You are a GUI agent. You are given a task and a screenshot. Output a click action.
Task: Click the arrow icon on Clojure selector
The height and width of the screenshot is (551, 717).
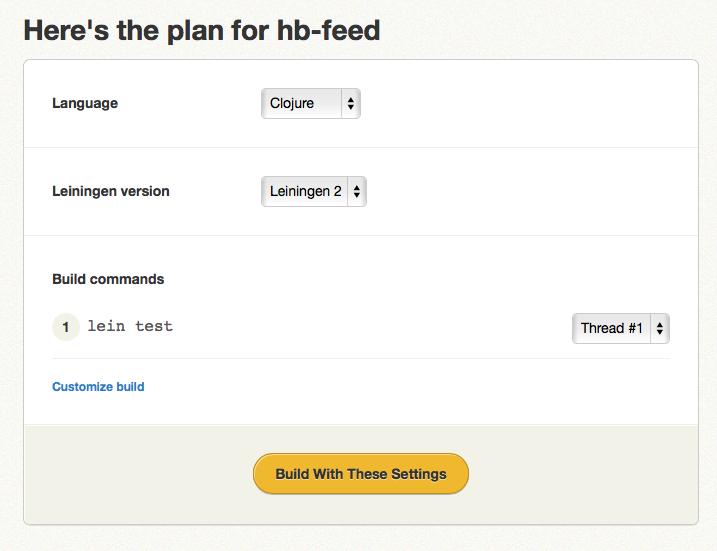coord(350,104)
